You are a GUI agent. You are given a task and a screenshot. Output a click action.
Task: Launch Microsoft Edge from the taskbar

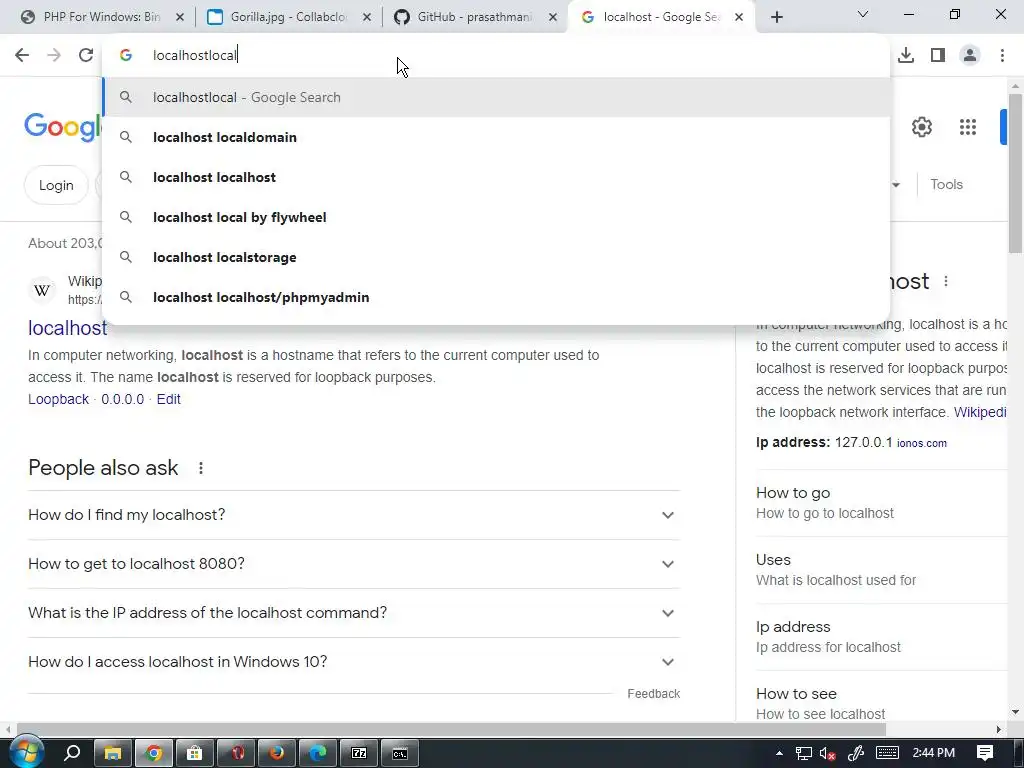coord(318,753)
